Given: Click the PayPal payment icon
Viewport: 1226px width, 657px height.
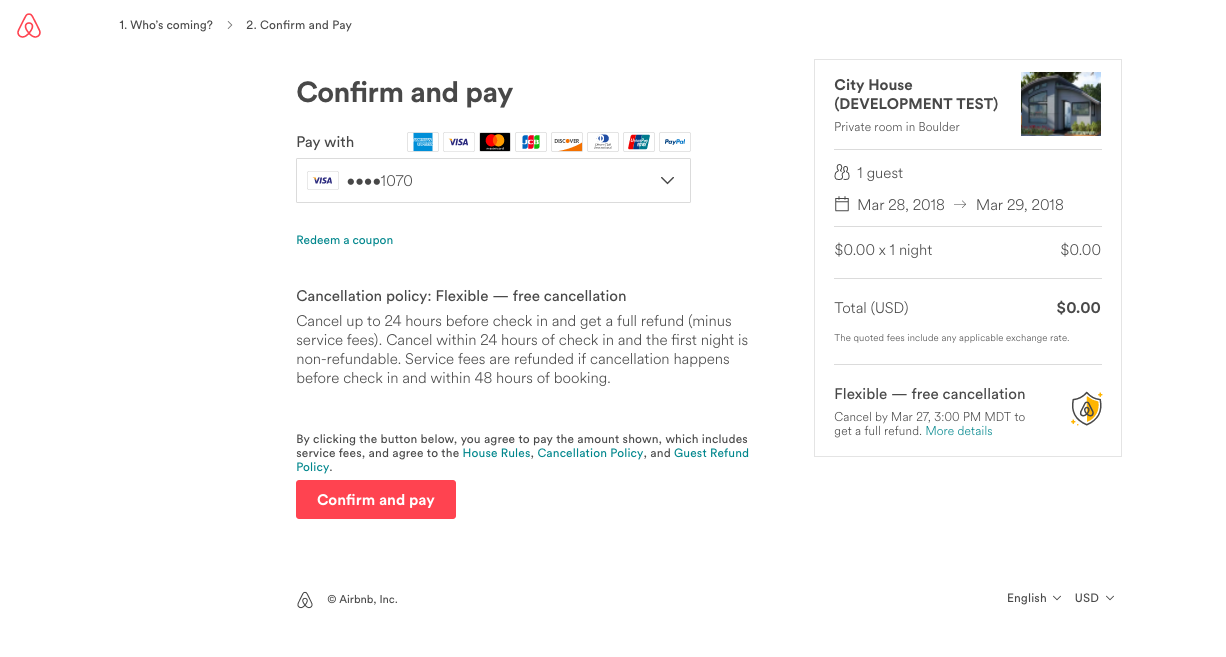Looking at the screenshot, I should pyautogui.click(x=675, y=142).
